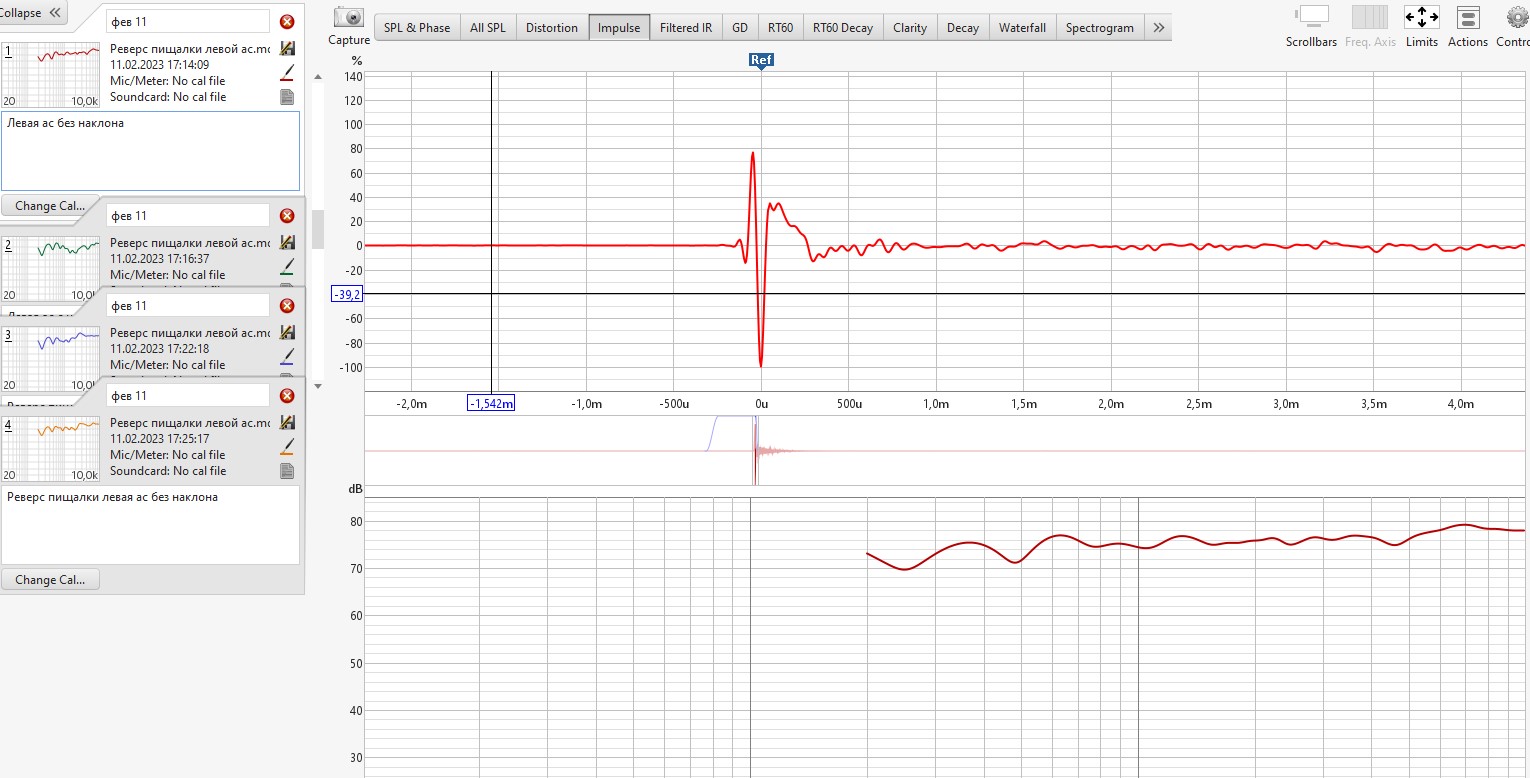Open the Filtered IR tab

[x=686, y=28]
